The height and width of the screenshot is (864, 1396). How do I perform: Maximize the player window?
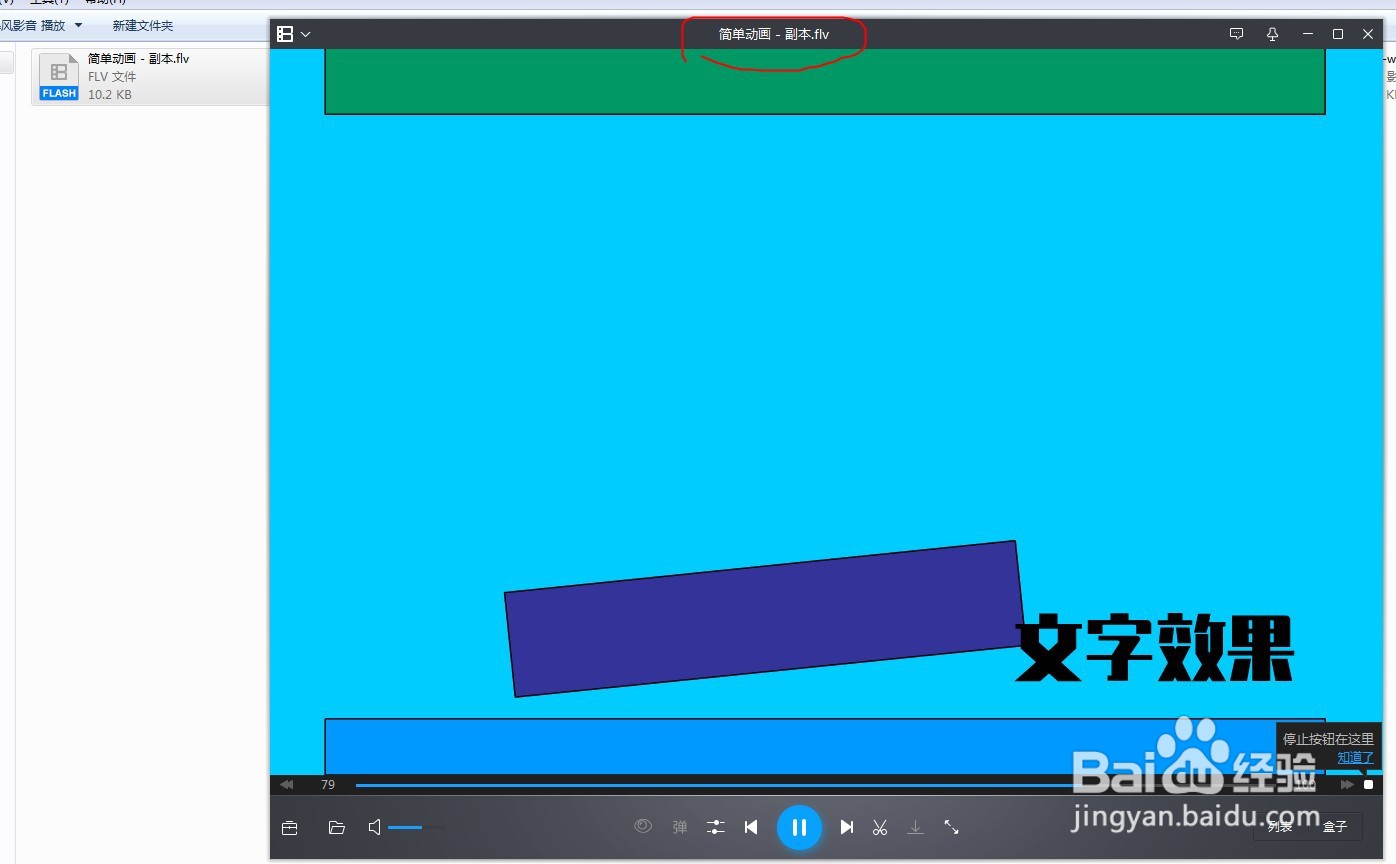(x=1338, y=34)
